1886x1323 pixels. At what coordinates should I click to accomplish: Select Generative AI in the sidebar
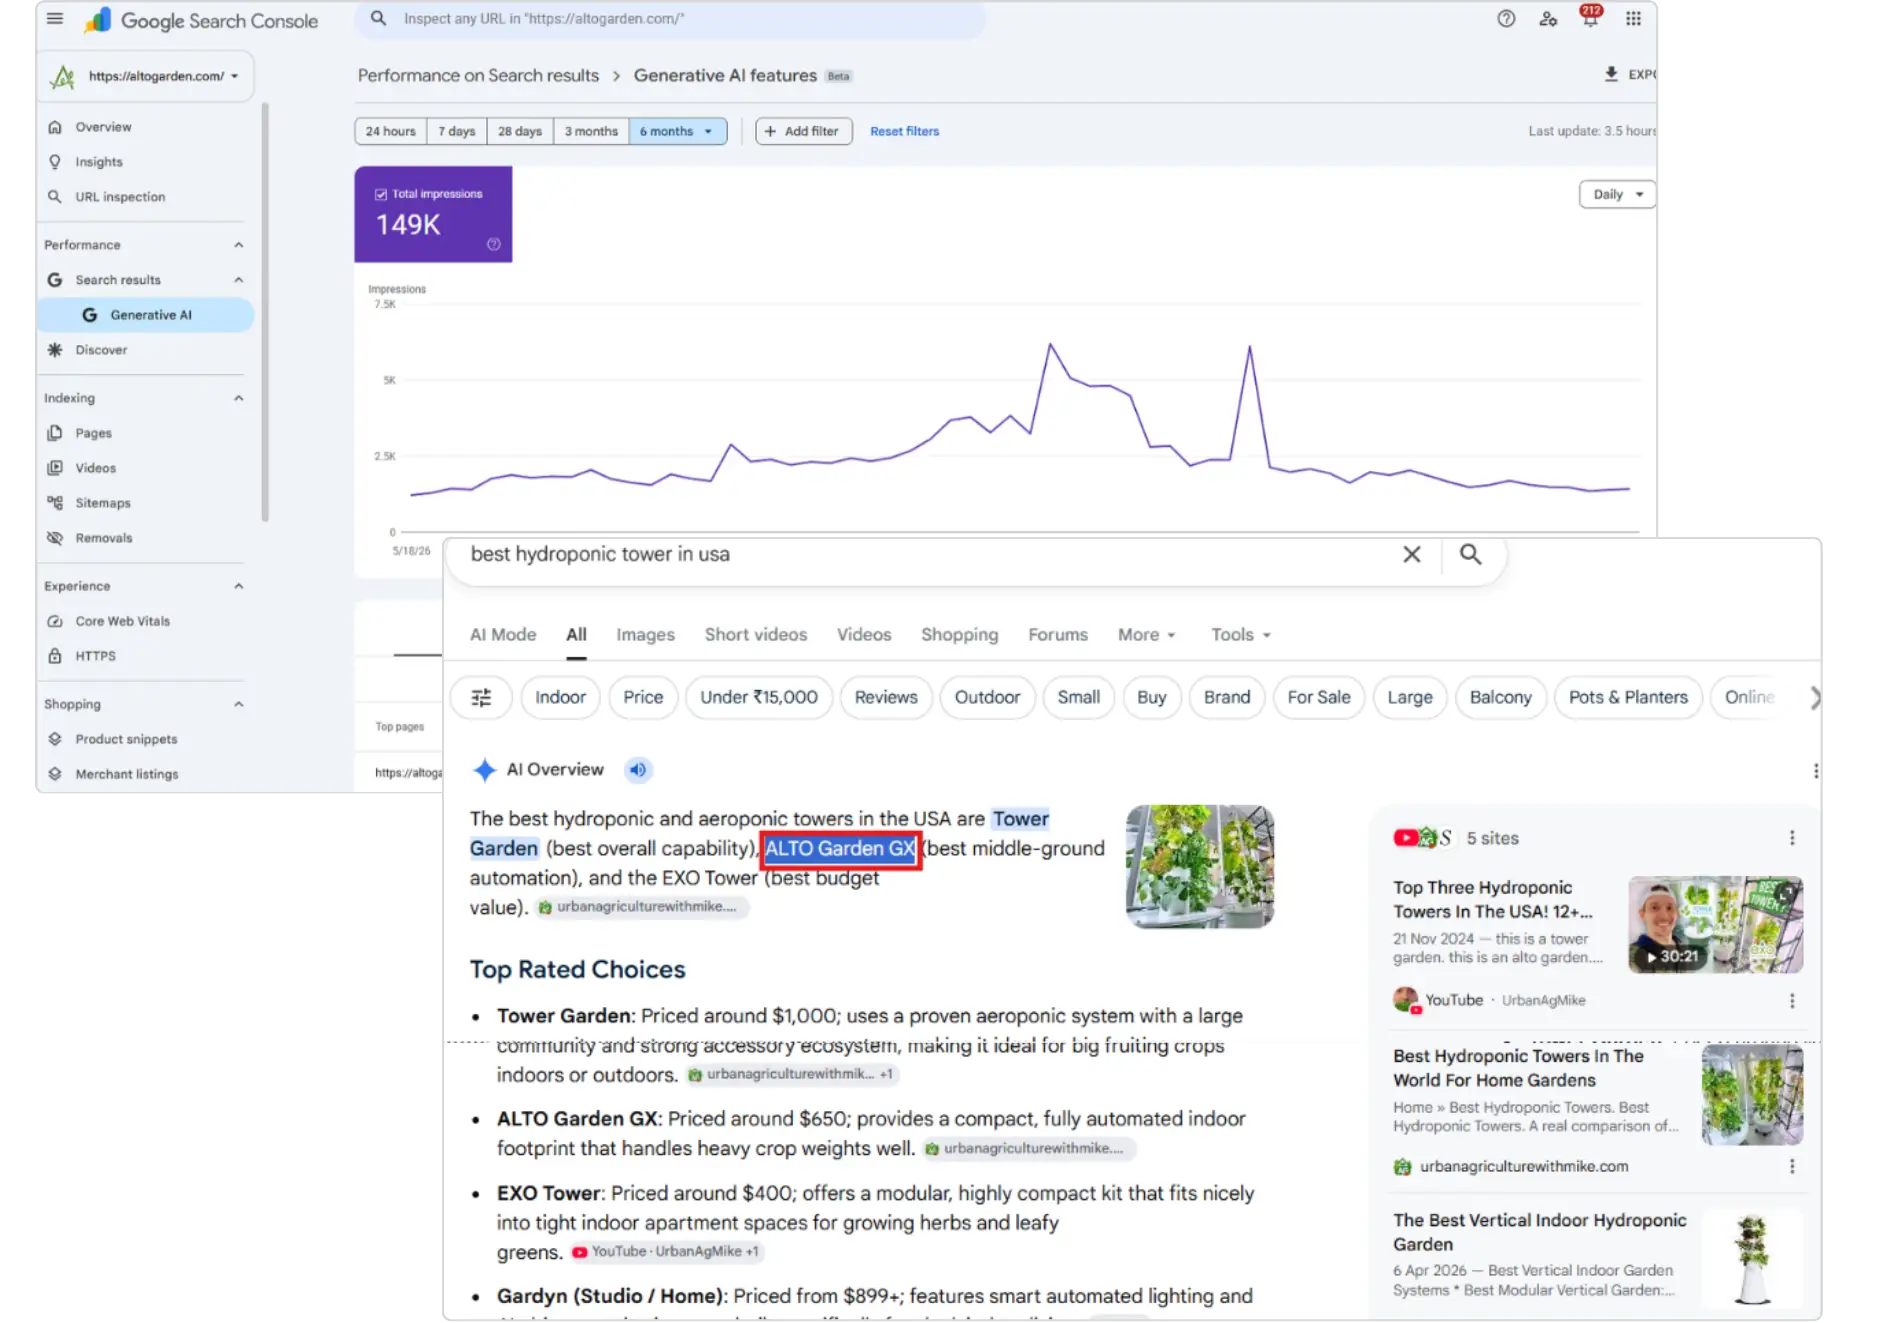pos(145,315)
